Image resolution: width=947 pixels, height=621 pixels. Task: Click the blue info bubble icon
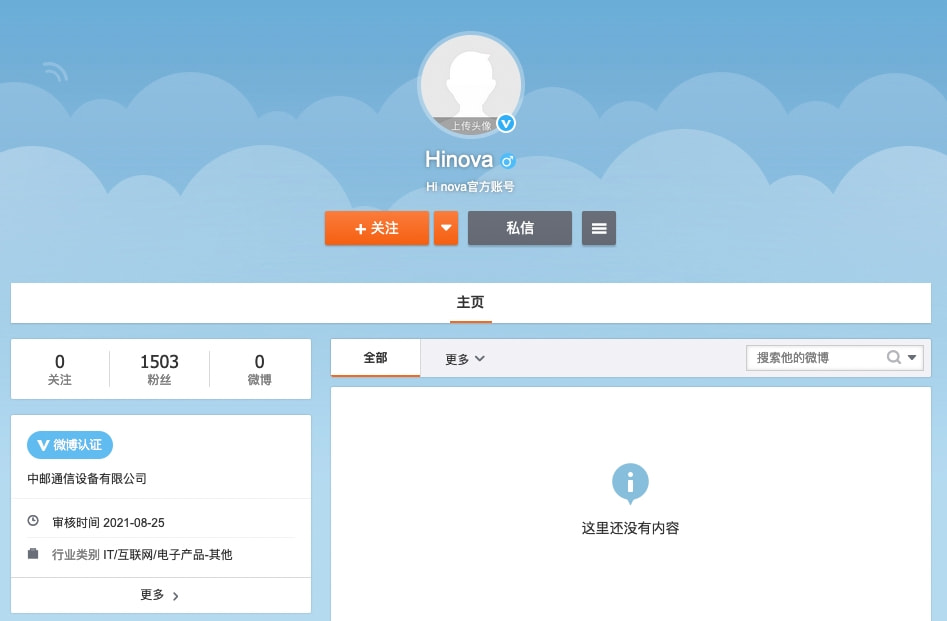pos(630,483)
